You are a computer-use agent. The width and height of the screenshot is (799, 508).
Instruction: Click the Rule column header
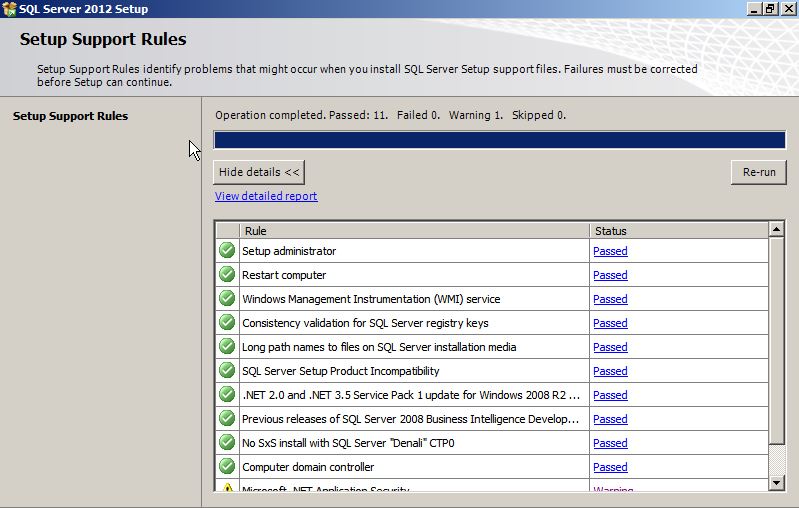[414, 231]
